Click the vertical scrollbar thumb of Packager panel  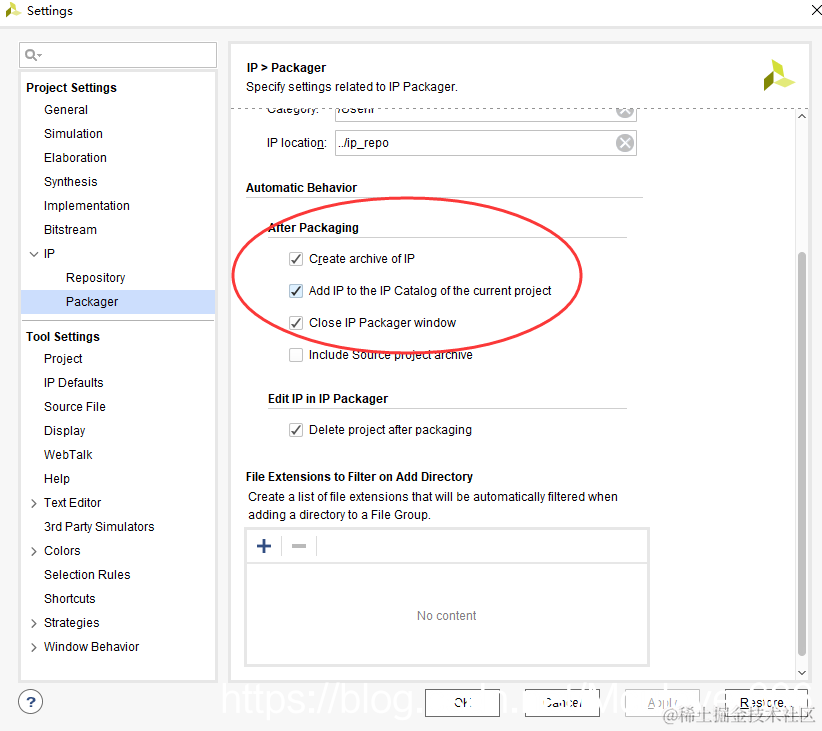click(x=802, y=454)
